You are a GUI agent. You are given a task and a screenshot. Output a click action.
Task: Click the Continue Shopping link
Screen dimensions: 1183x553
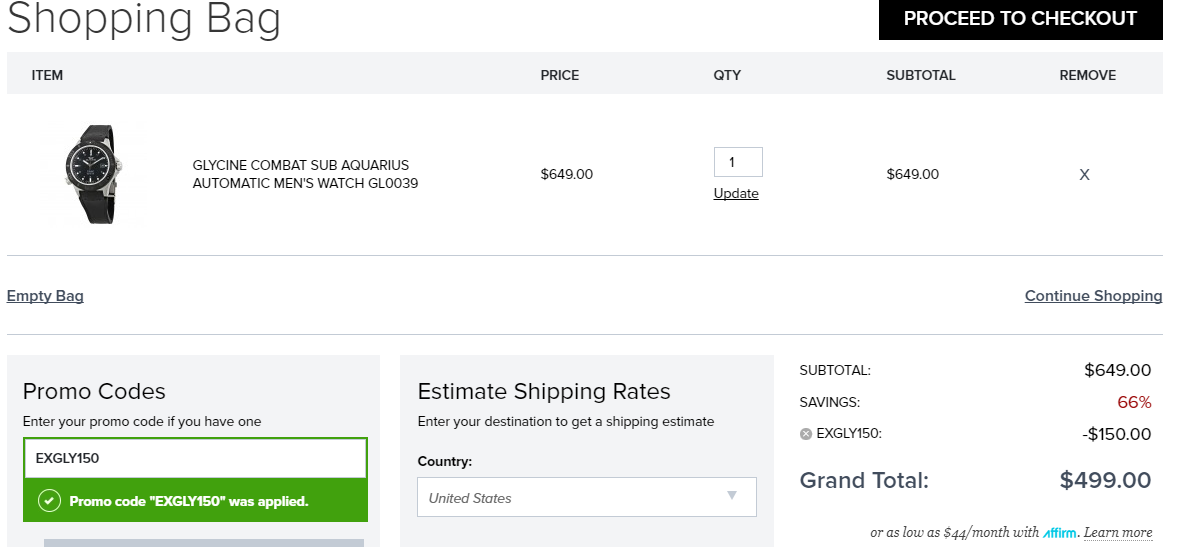[x=1093, y=296]
